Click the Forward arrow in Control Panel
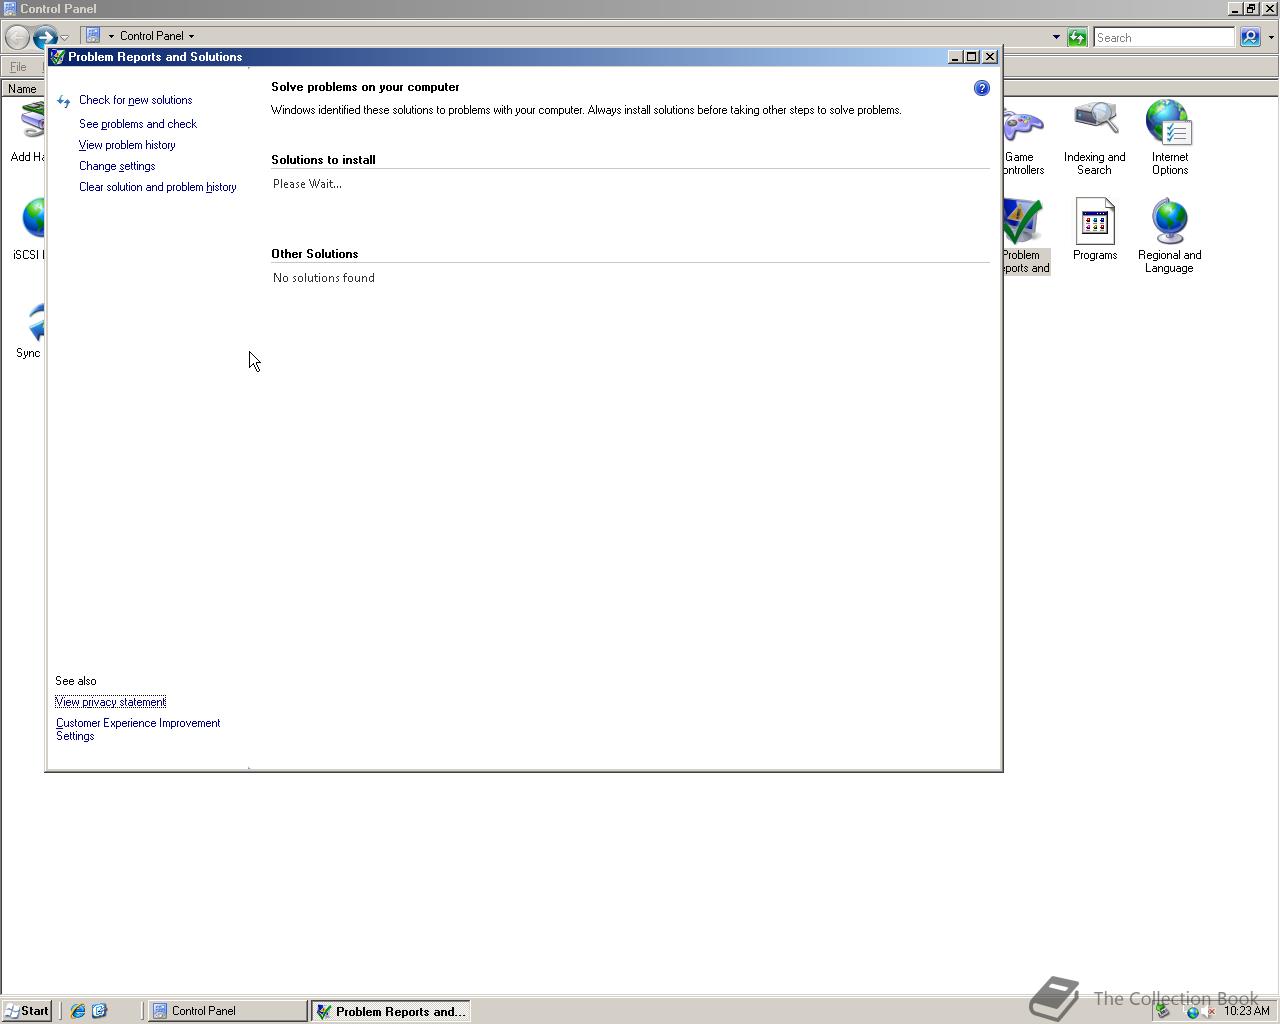Screen dimensions: 1280x1024 44,37
